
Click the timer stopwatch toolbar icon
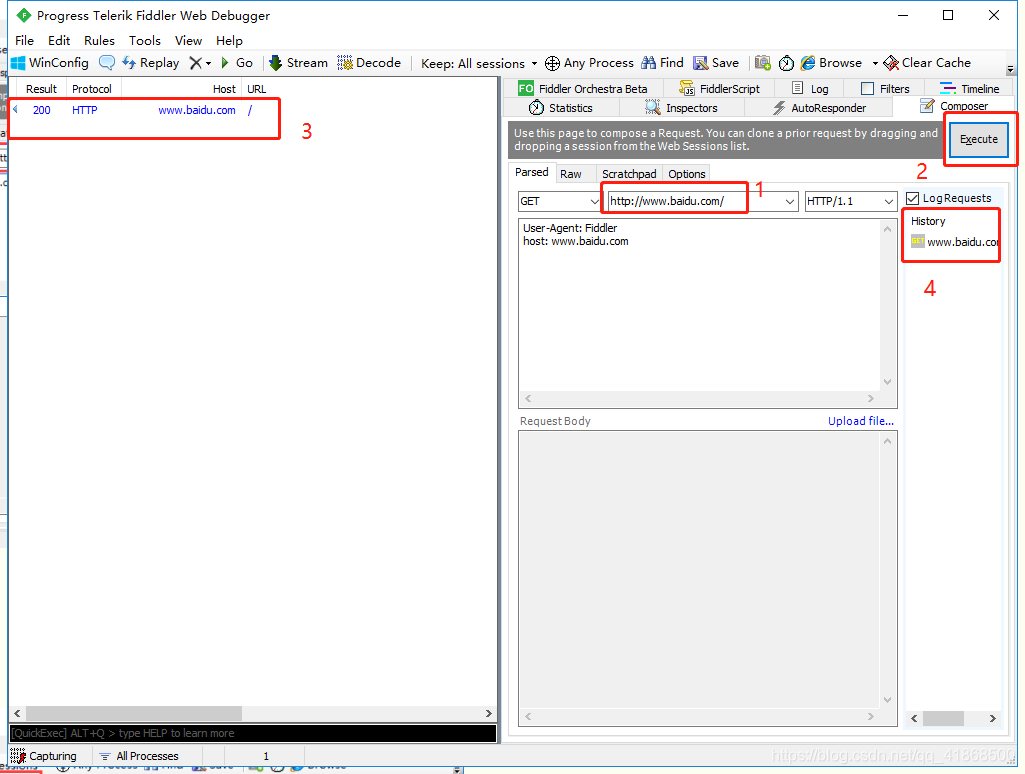coord(786,63)
